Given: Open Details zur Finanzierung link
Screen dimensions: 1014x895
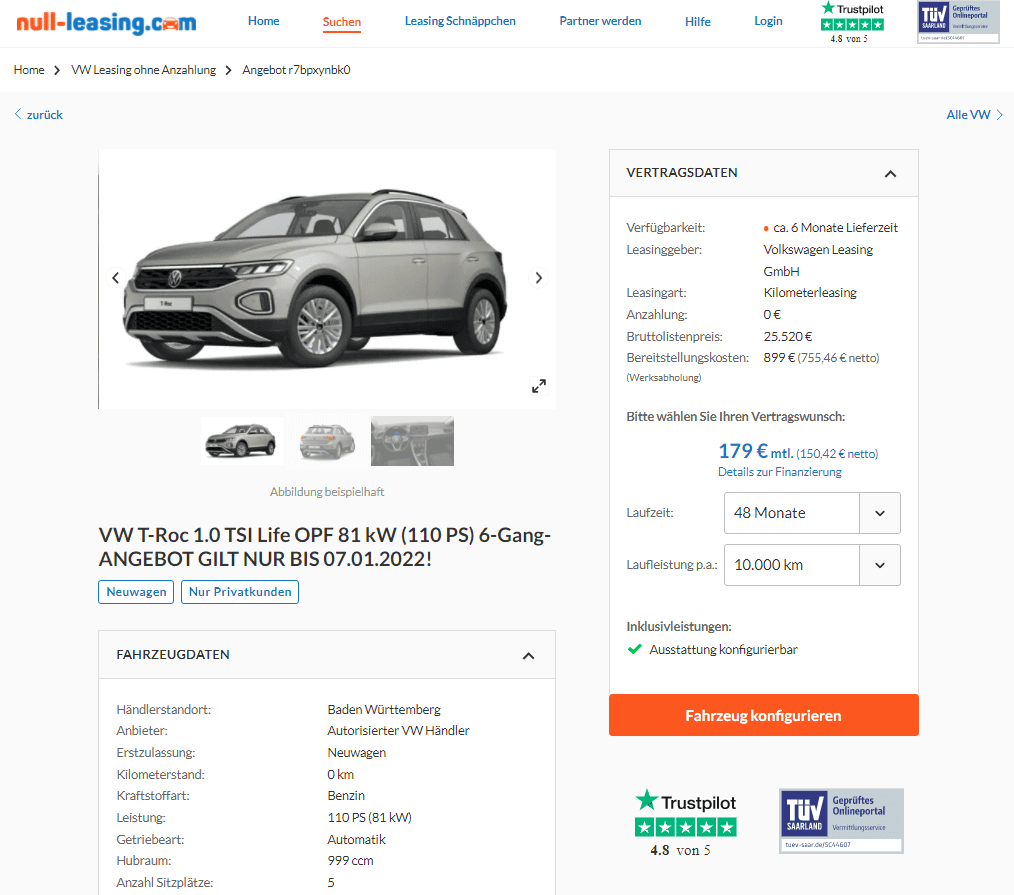Looking at the screenshot, I should (779, 472).
